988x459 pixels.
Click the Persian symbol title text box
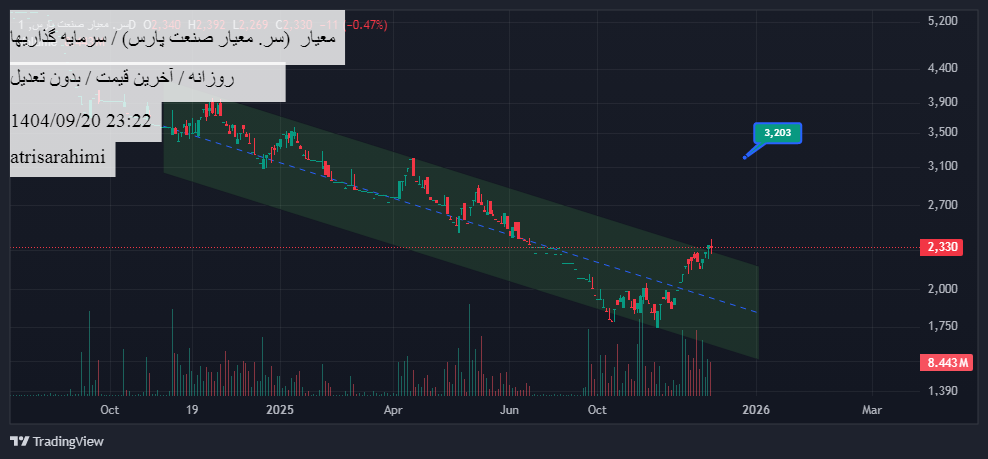[178, 40]
